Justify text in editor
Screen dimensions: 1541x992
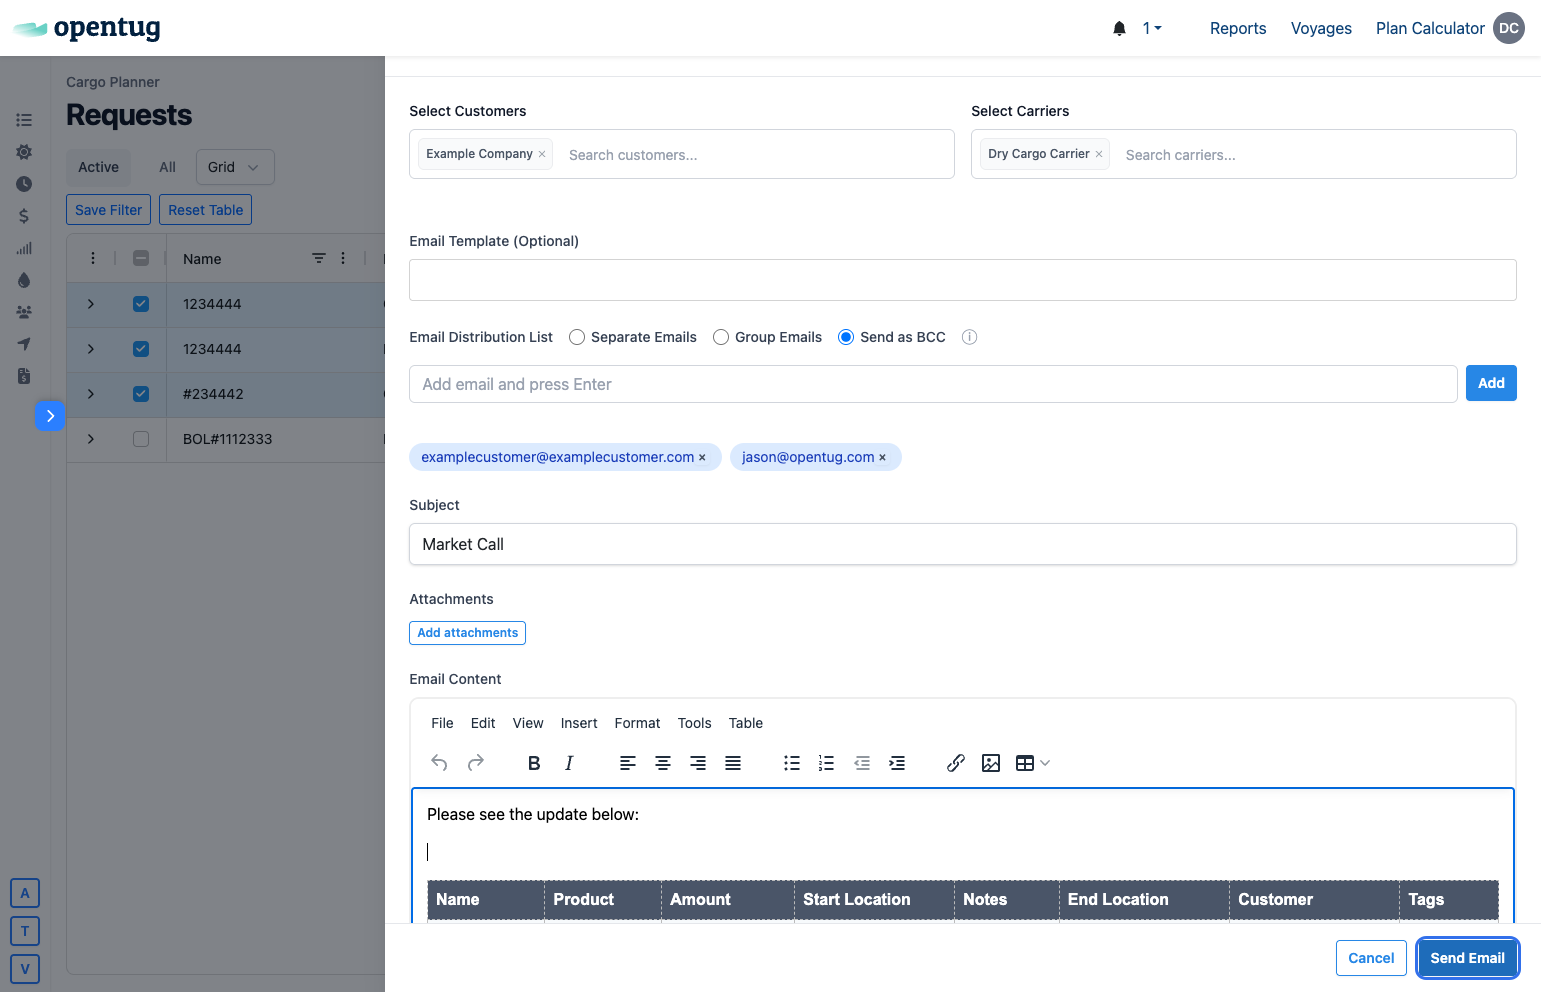click(x=733, y=763)
